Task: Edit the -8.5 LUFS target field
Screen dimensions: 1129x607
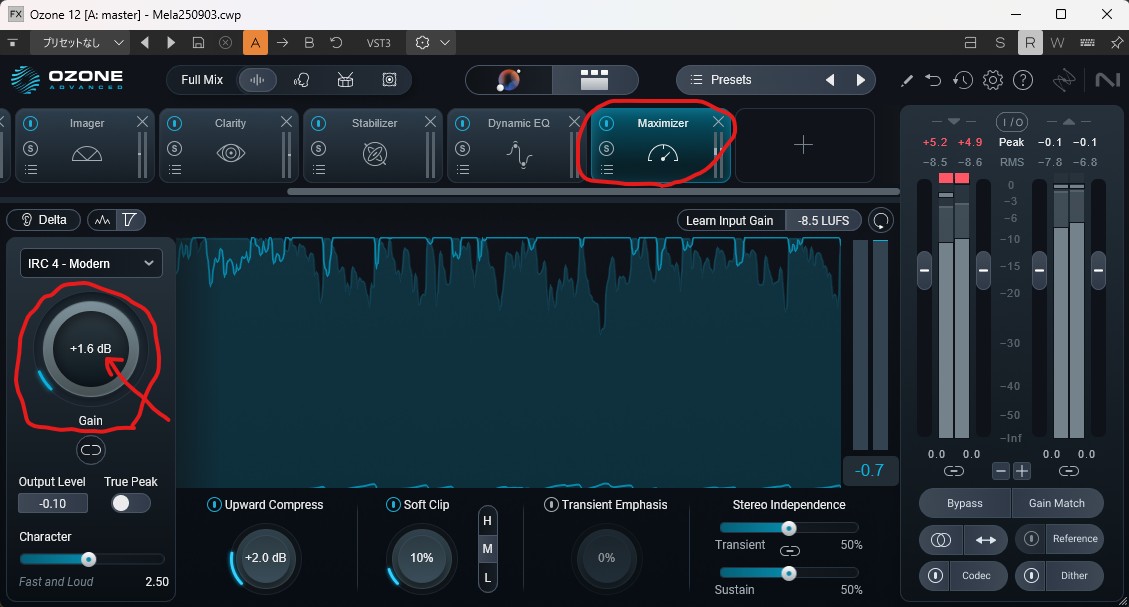Action: (823, 220)
